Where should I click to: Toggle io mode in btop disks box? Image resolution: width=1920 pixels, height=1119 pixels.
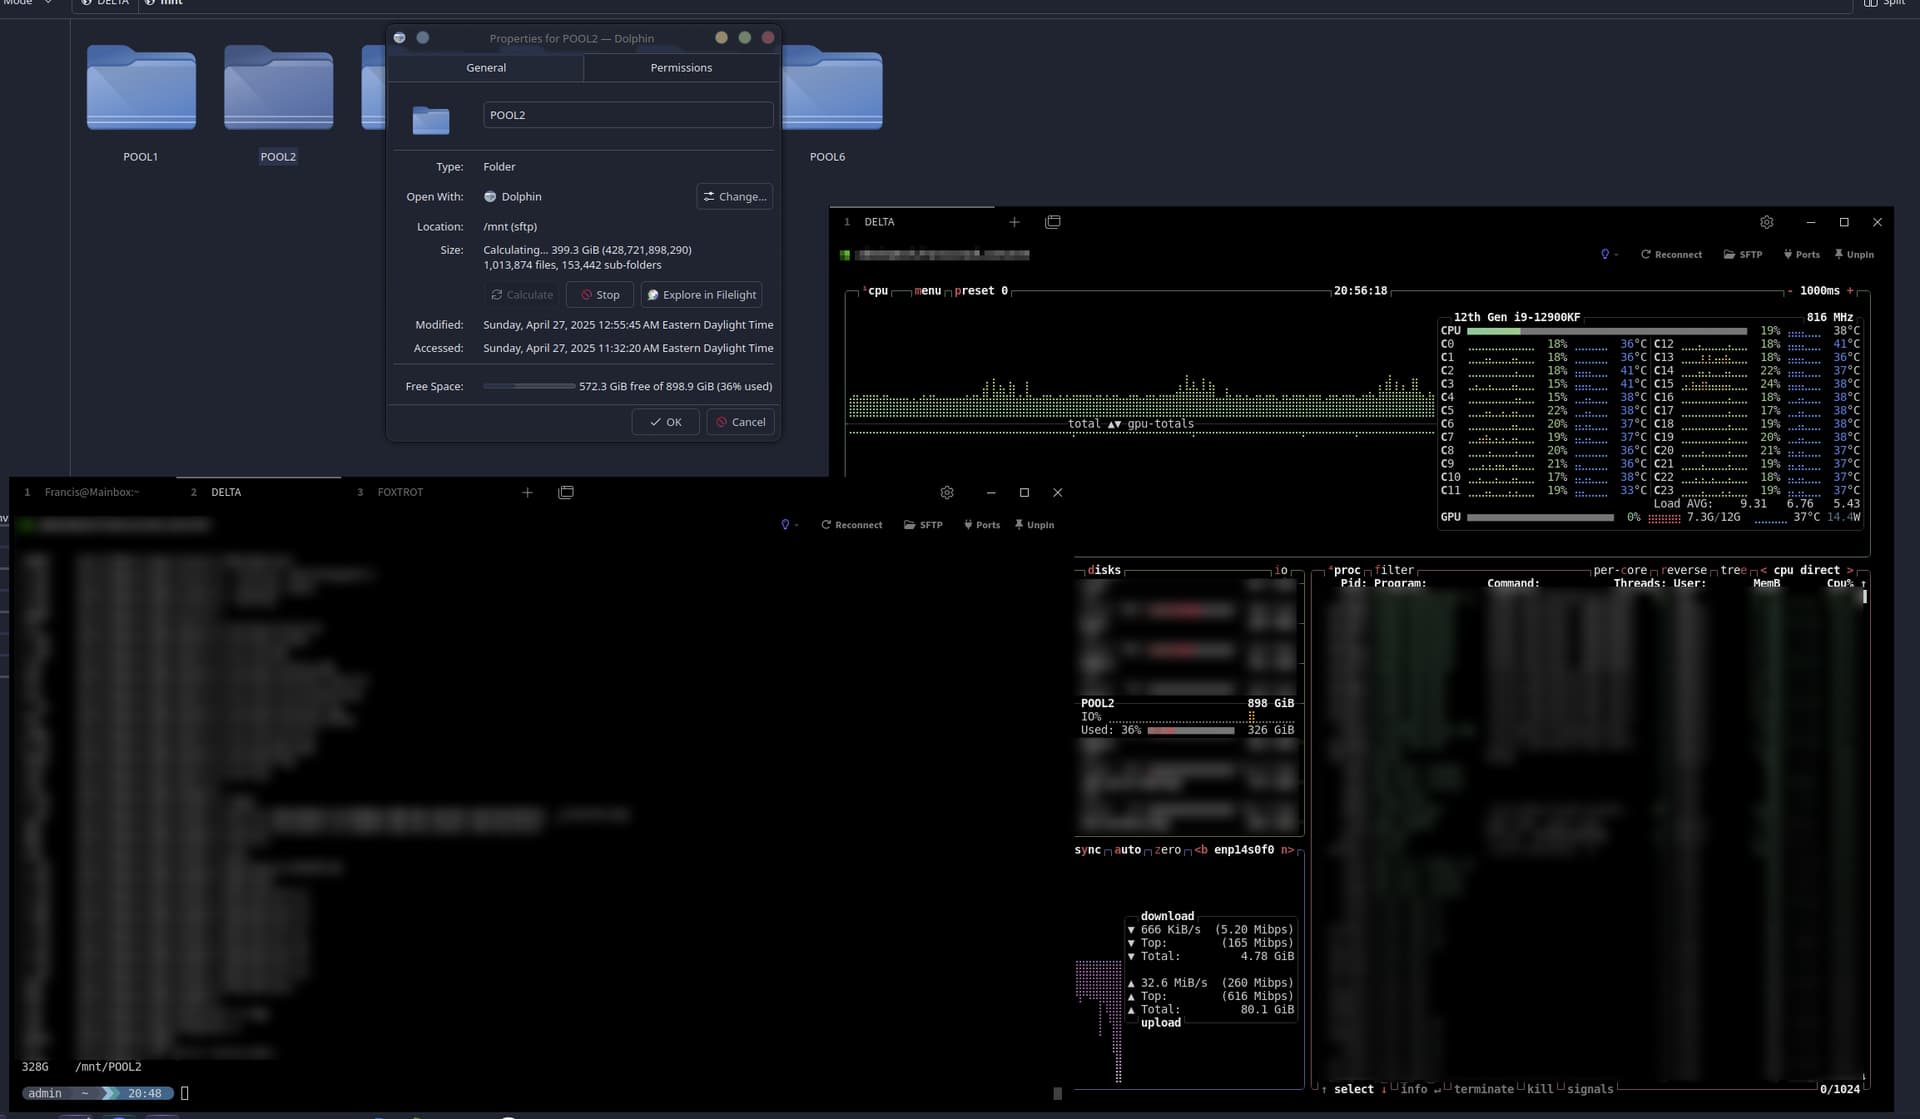point(1281,570)
